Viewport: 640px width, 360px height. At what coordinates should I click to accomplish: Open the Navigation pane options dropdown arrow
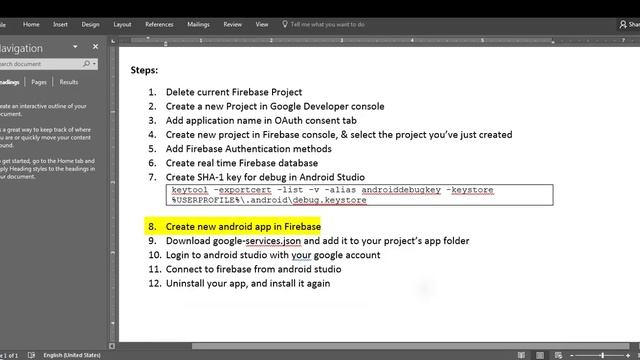(x=75, y=47)
